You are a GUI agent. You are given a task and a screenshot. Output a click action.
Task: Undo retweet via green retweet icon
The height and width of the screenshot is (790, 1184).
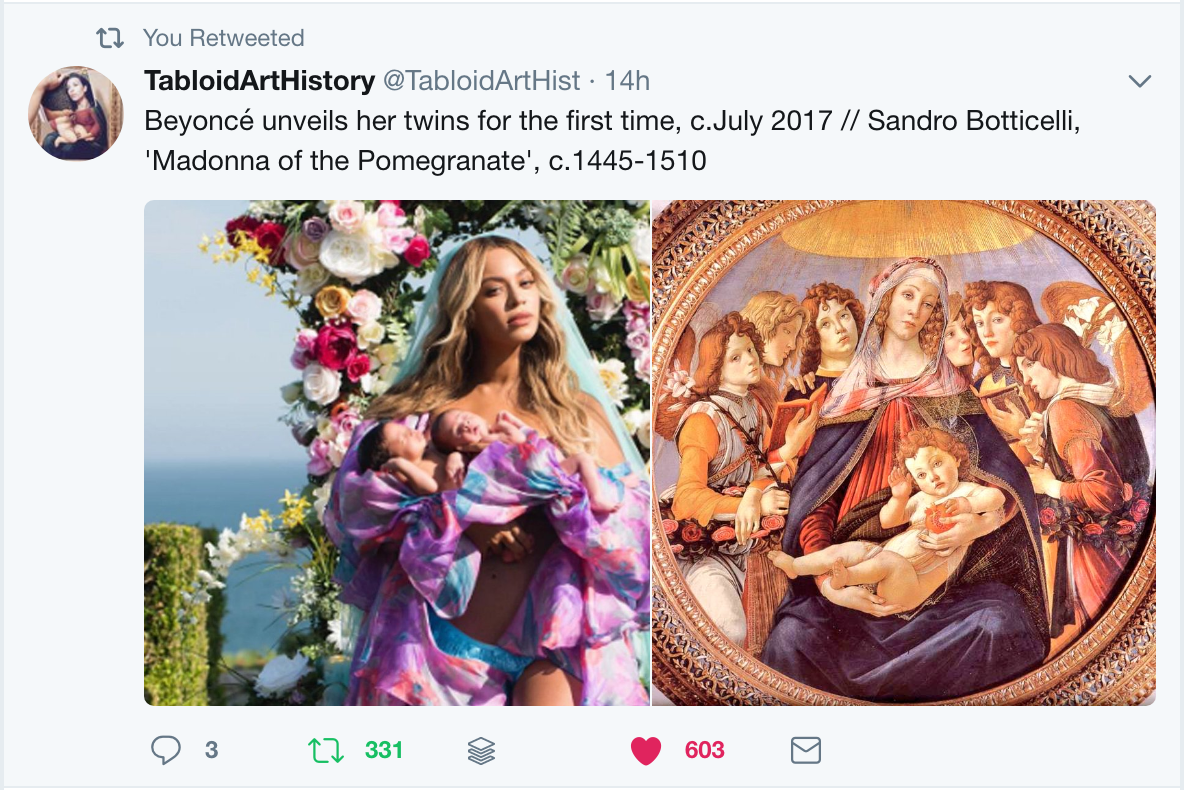[325, 750]
